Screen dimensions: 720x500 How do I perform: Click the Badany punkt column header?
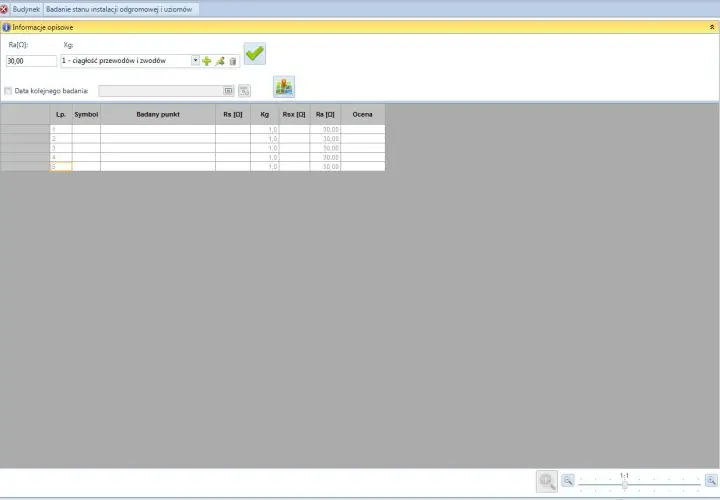click(158, 114)
